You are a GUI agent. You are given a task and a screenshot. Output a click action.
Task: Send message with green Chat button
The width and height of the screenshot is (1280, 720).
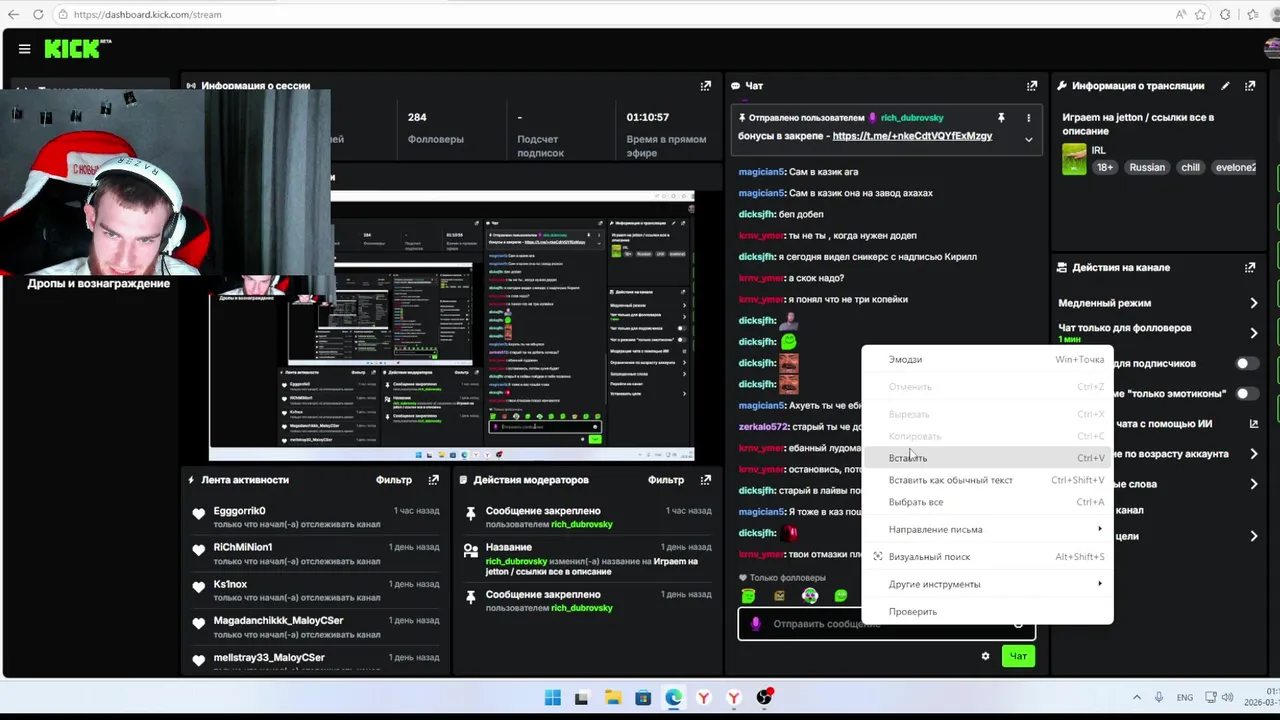[1018, 656]
